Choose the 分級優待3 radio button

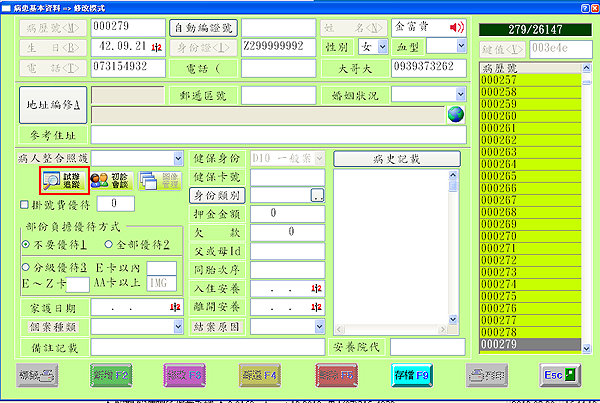pos(25,267)
